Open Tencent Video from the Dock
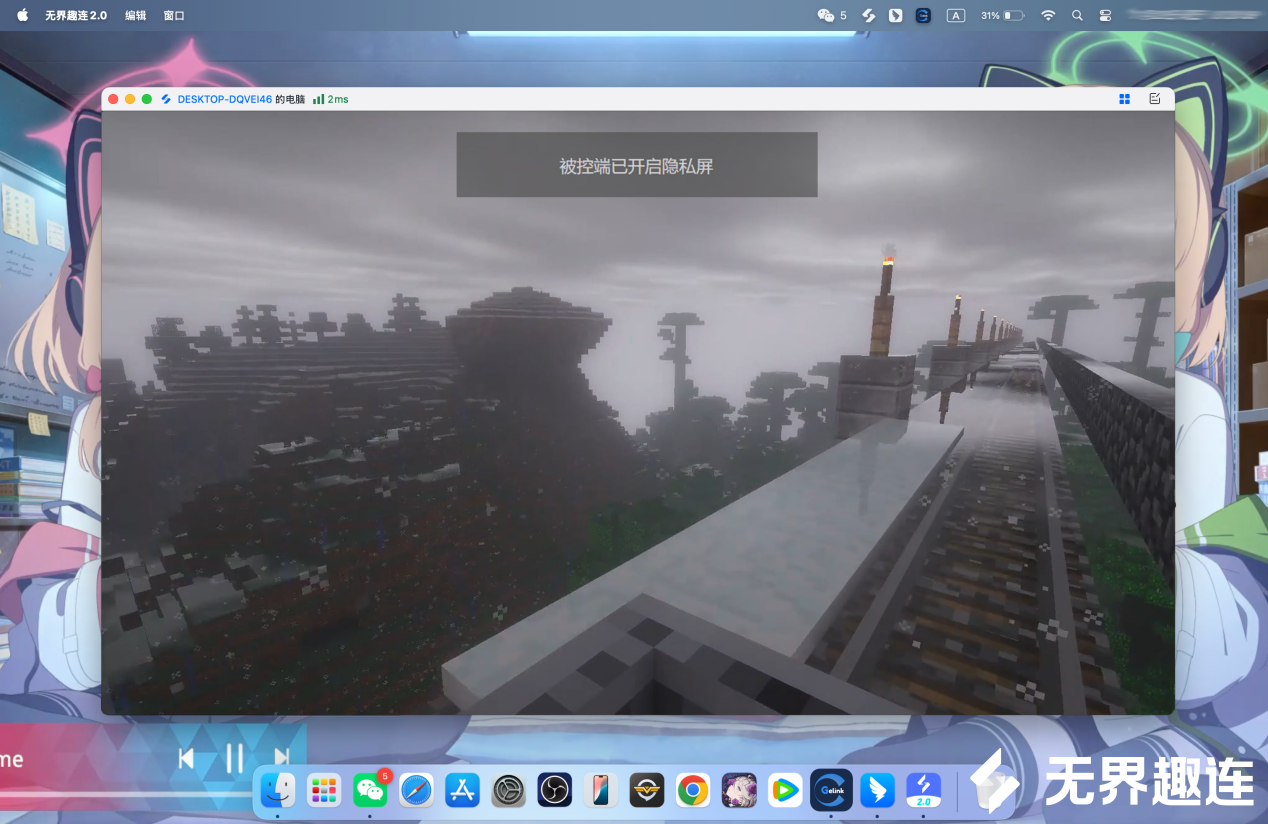Viewport: 1268px width, 824px height. click(785, 790)
